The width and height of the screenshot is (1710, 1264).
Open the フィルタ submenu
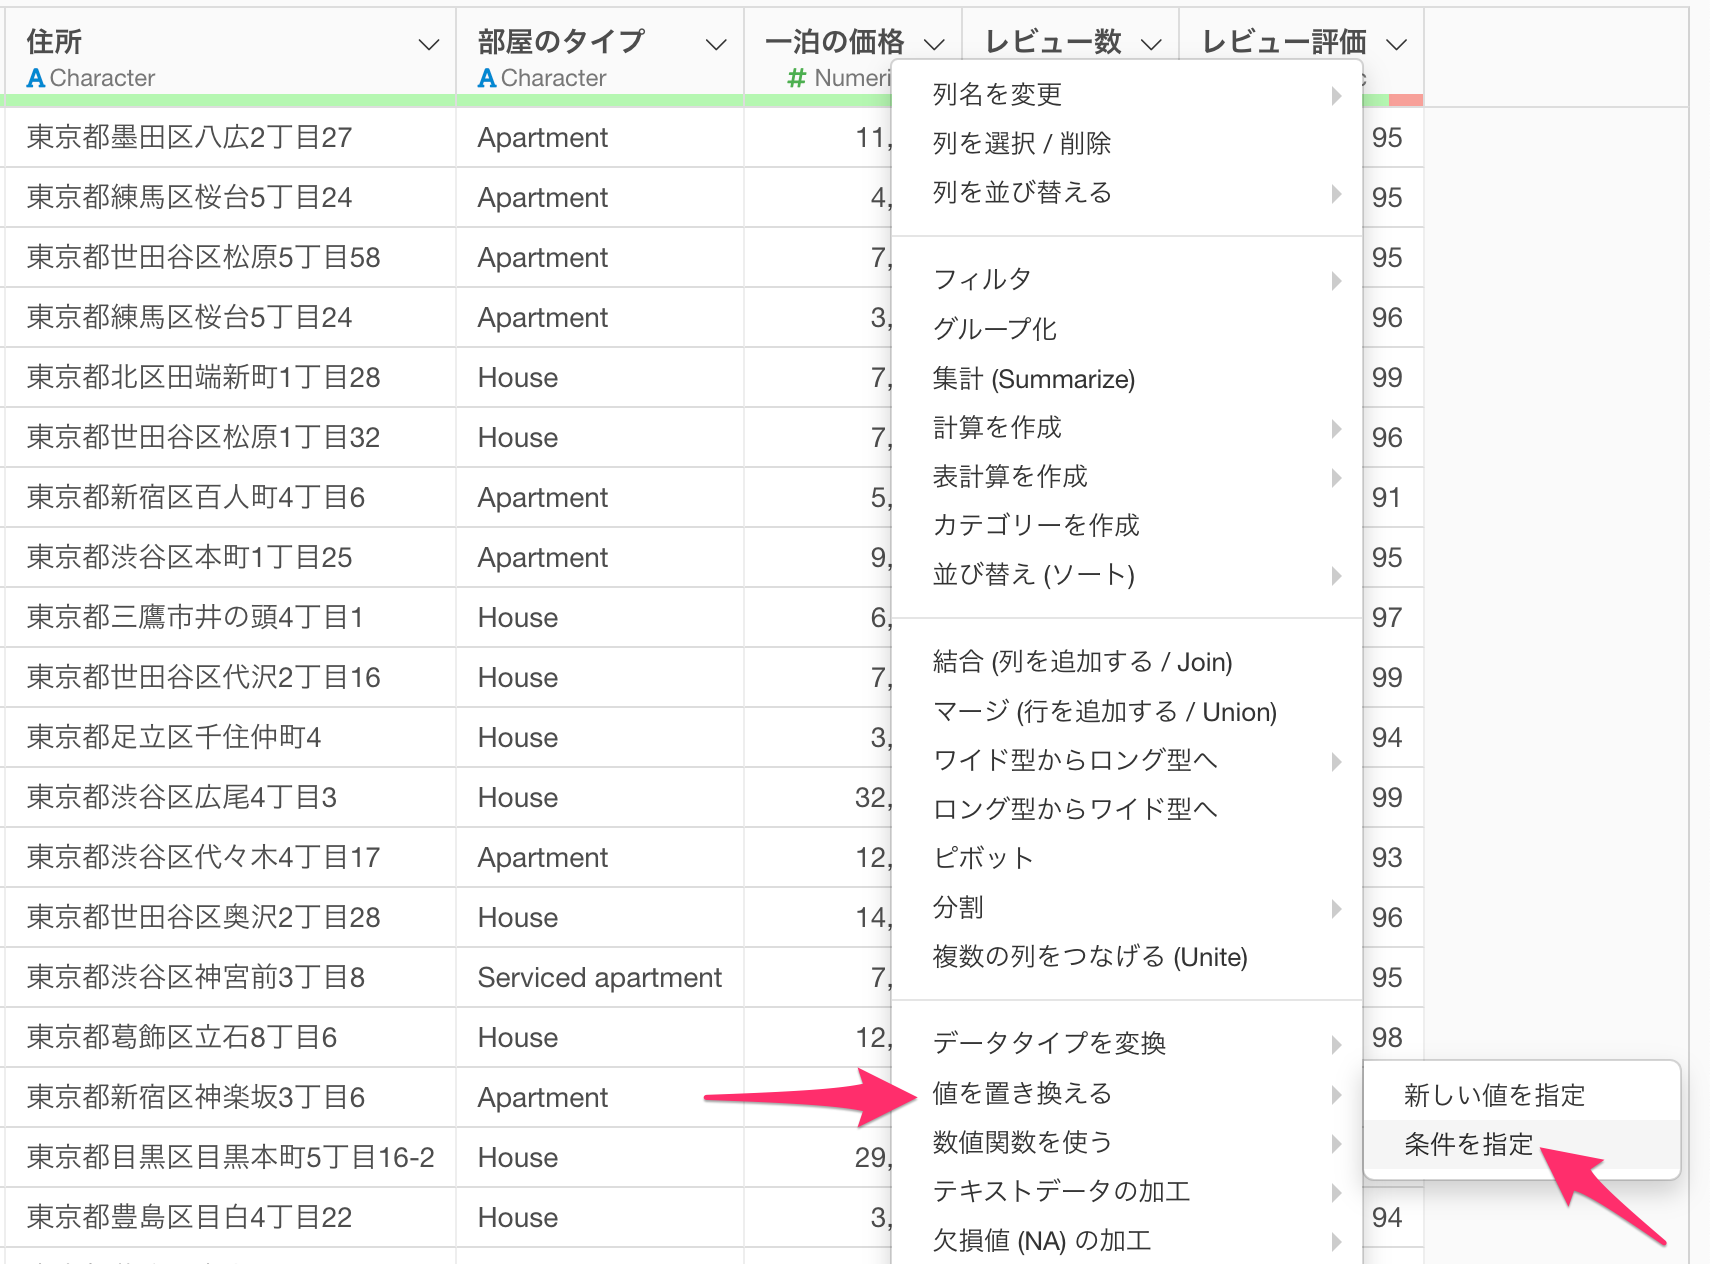[x=982, y=279]
